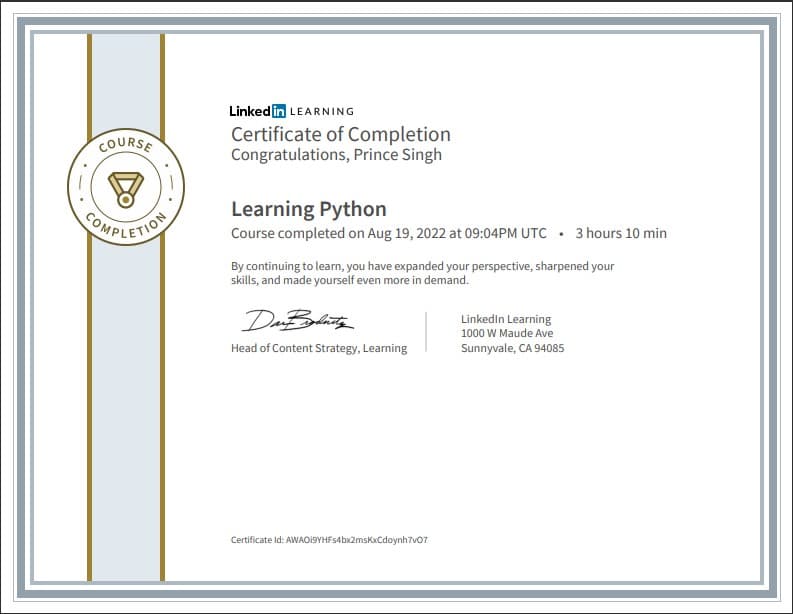Click the duration '3 hours 10 min'
793x614 pixels.
(x=621, y=233)
